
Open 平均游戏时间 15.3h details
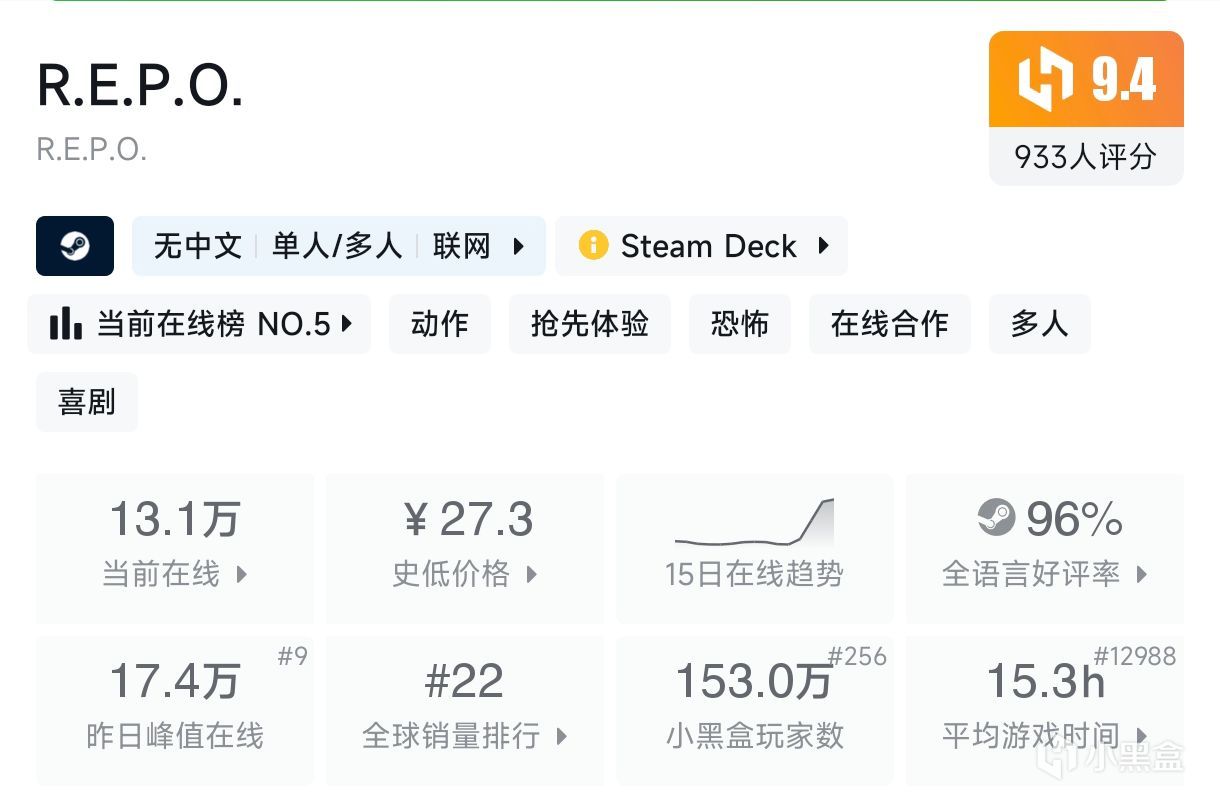(1045, 710)
